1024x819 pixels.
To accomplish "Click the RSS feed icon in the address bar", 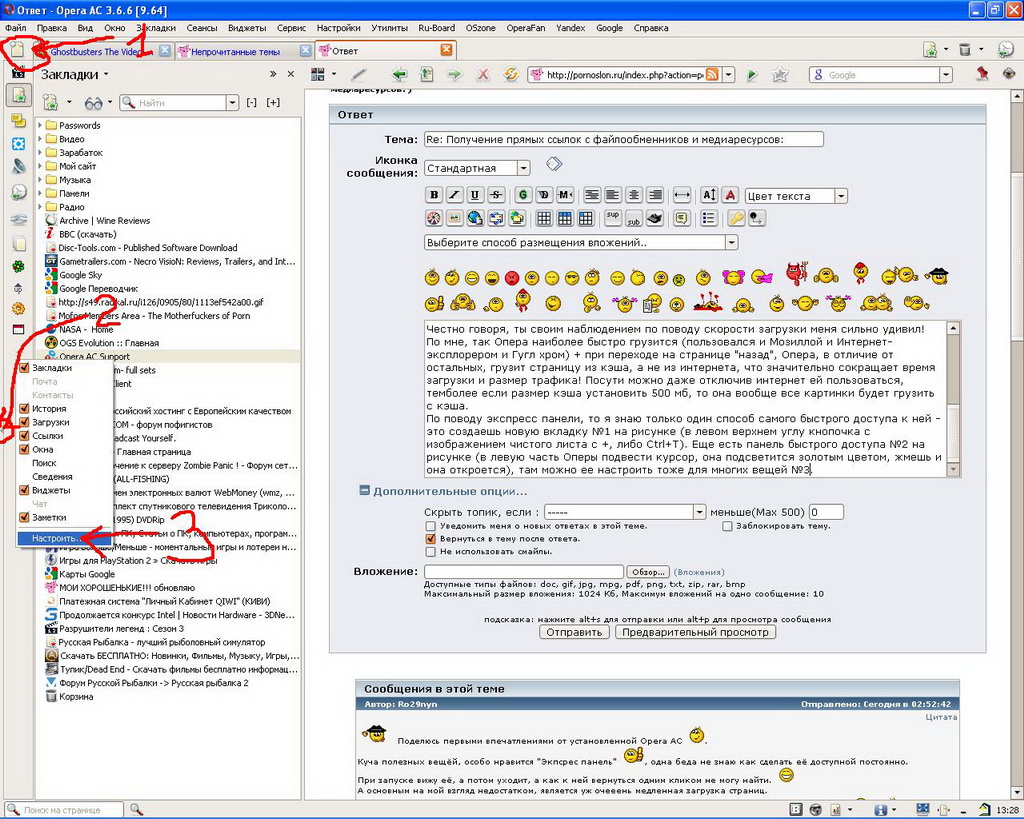I will pyautogui.click(x=712, y=74).
